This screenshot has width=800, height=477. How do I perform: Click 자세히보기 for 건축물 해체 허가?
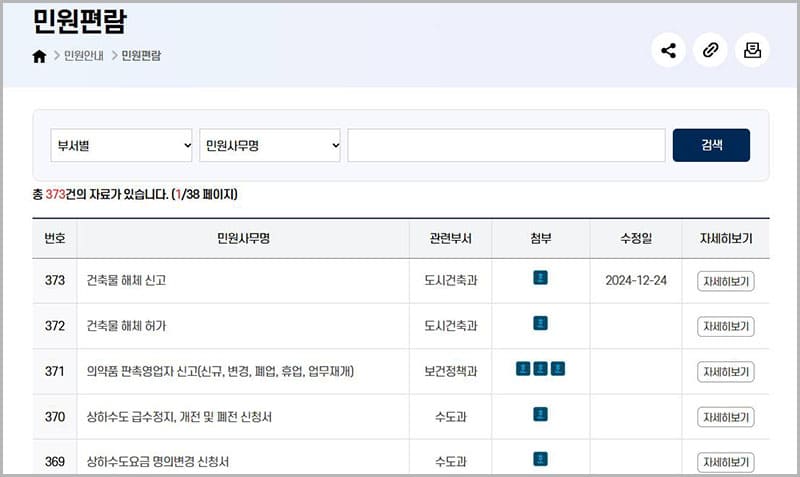(x=725, y=327)
